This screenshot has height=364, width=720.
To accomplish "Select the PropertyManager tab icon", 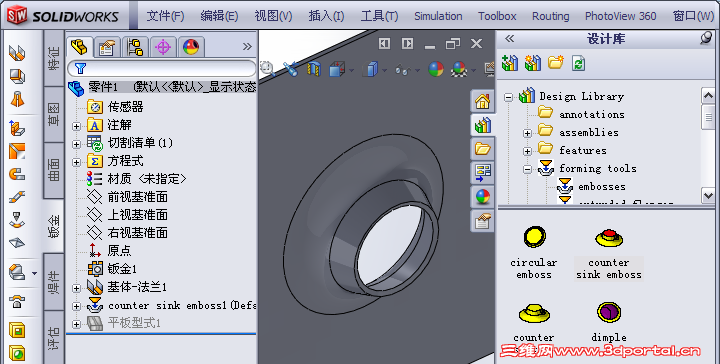I will click(107, 47).
